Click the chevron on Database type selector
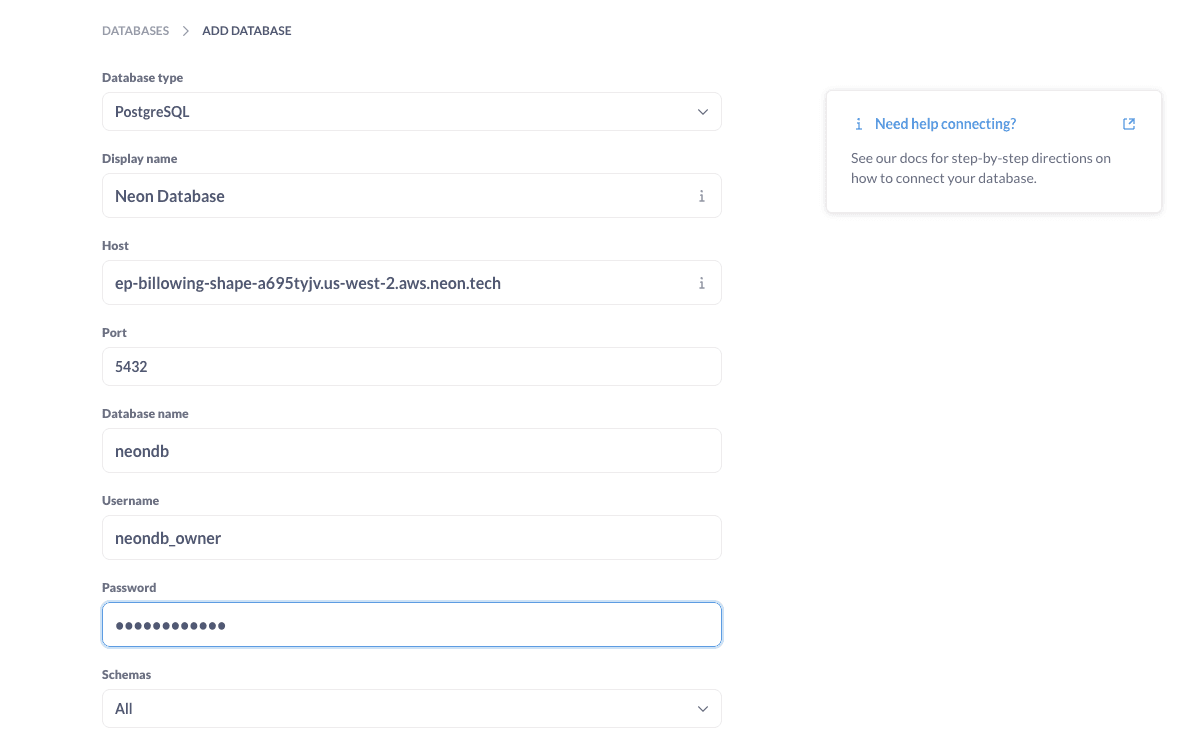Viewport: 1180px width, 744px height. [x=703, y=111]
